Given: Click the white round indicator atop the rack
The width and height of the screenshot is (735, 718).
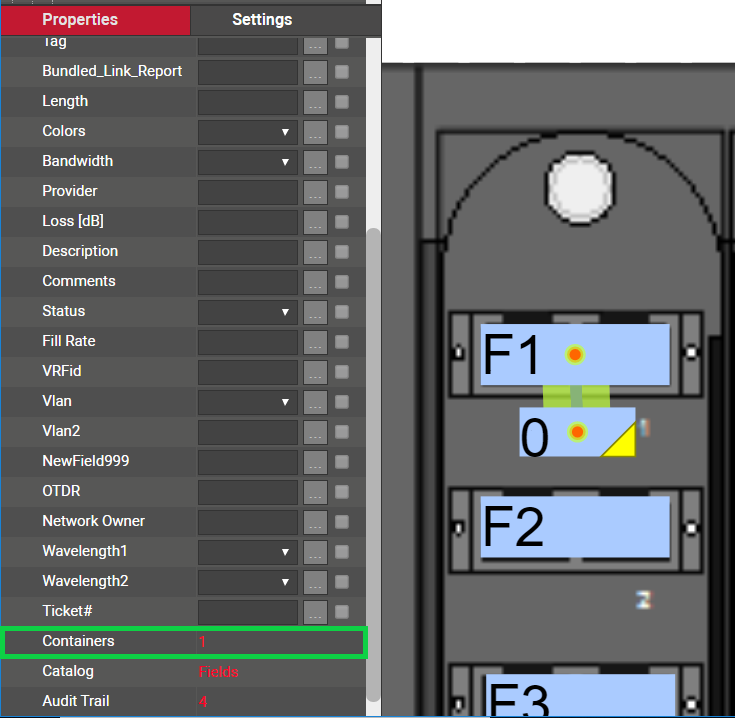Looking at the screenshot, I should 580,188.
